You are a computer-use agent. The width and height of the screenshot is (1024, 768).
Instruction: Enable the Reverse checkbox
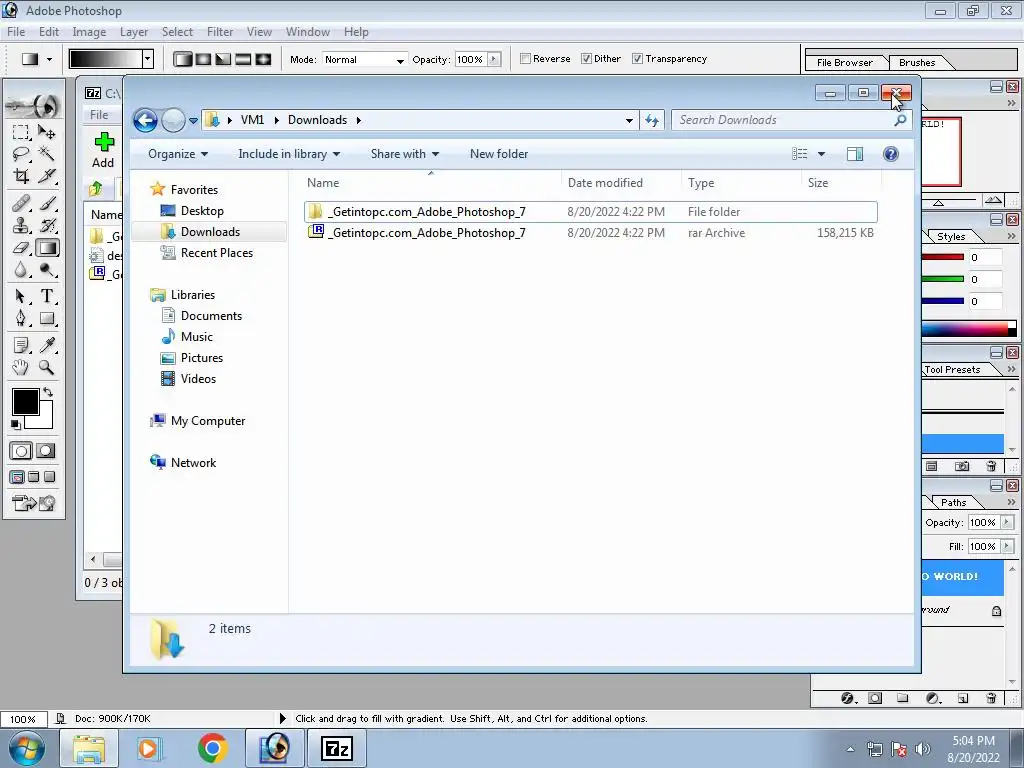tap(525, 59)
